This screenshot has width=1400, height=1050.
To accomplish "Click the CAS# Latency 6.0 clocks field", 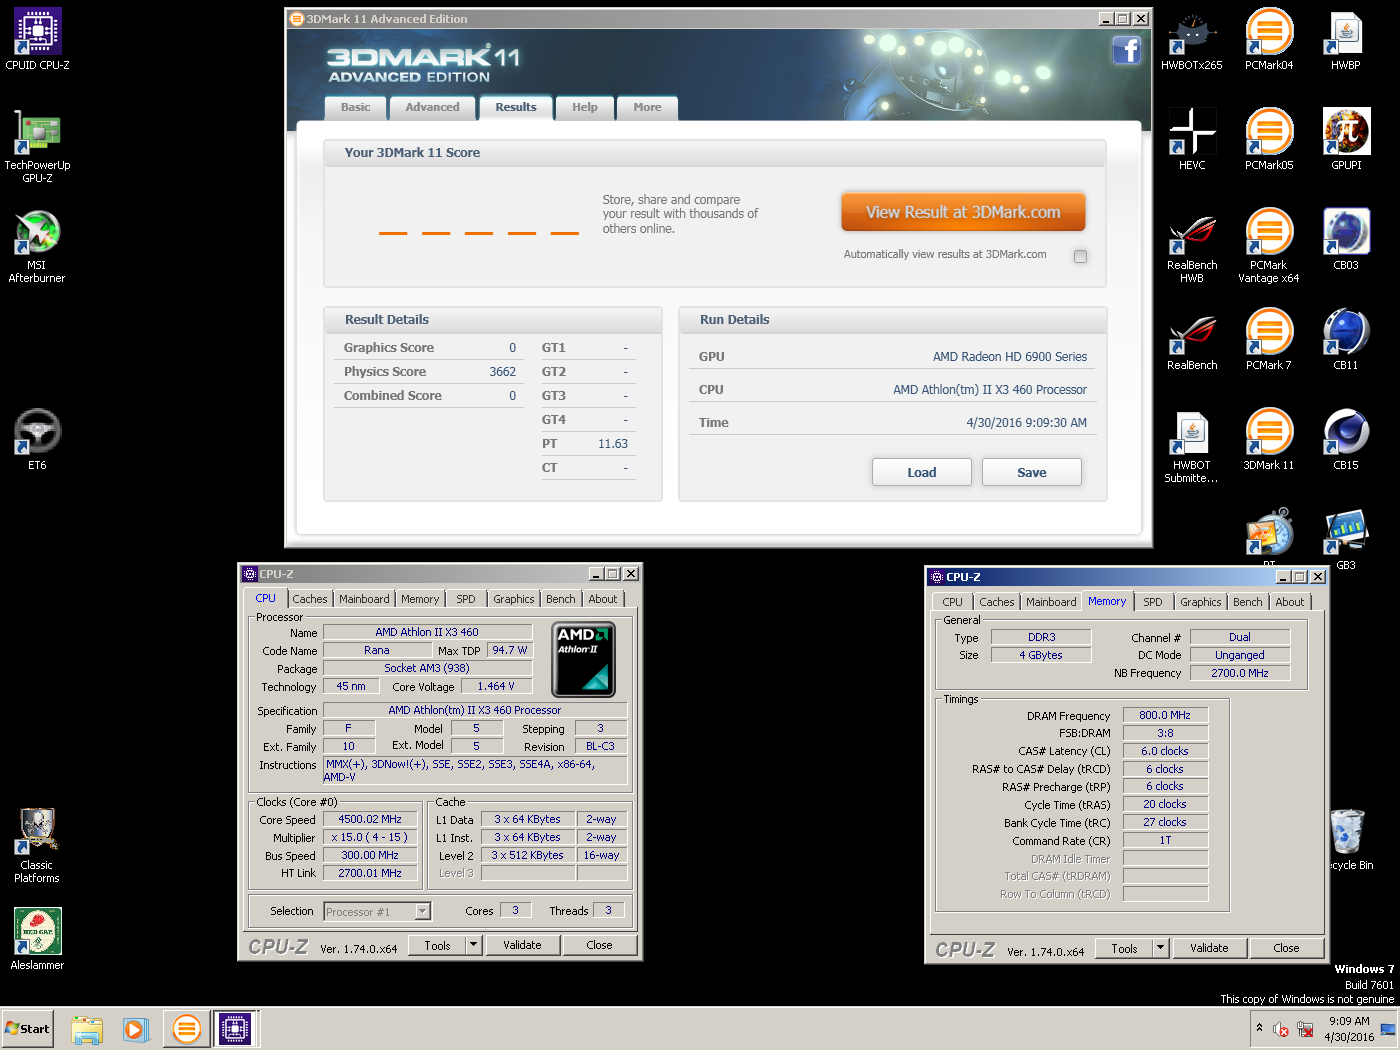I will click(x=1165, y=751).
